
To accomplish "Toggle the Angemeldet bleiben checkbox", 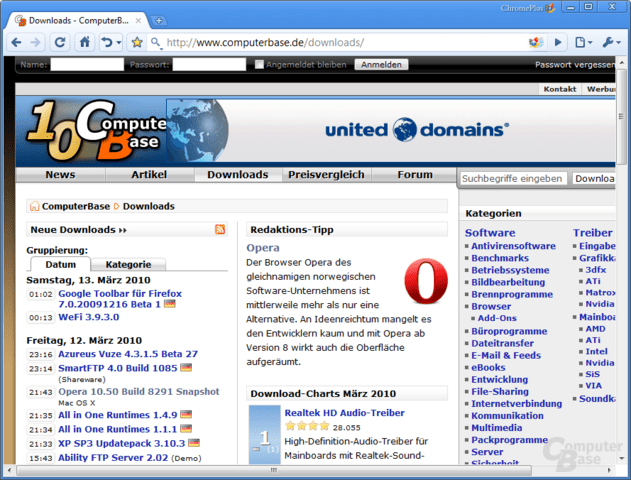I will (260, 64).
